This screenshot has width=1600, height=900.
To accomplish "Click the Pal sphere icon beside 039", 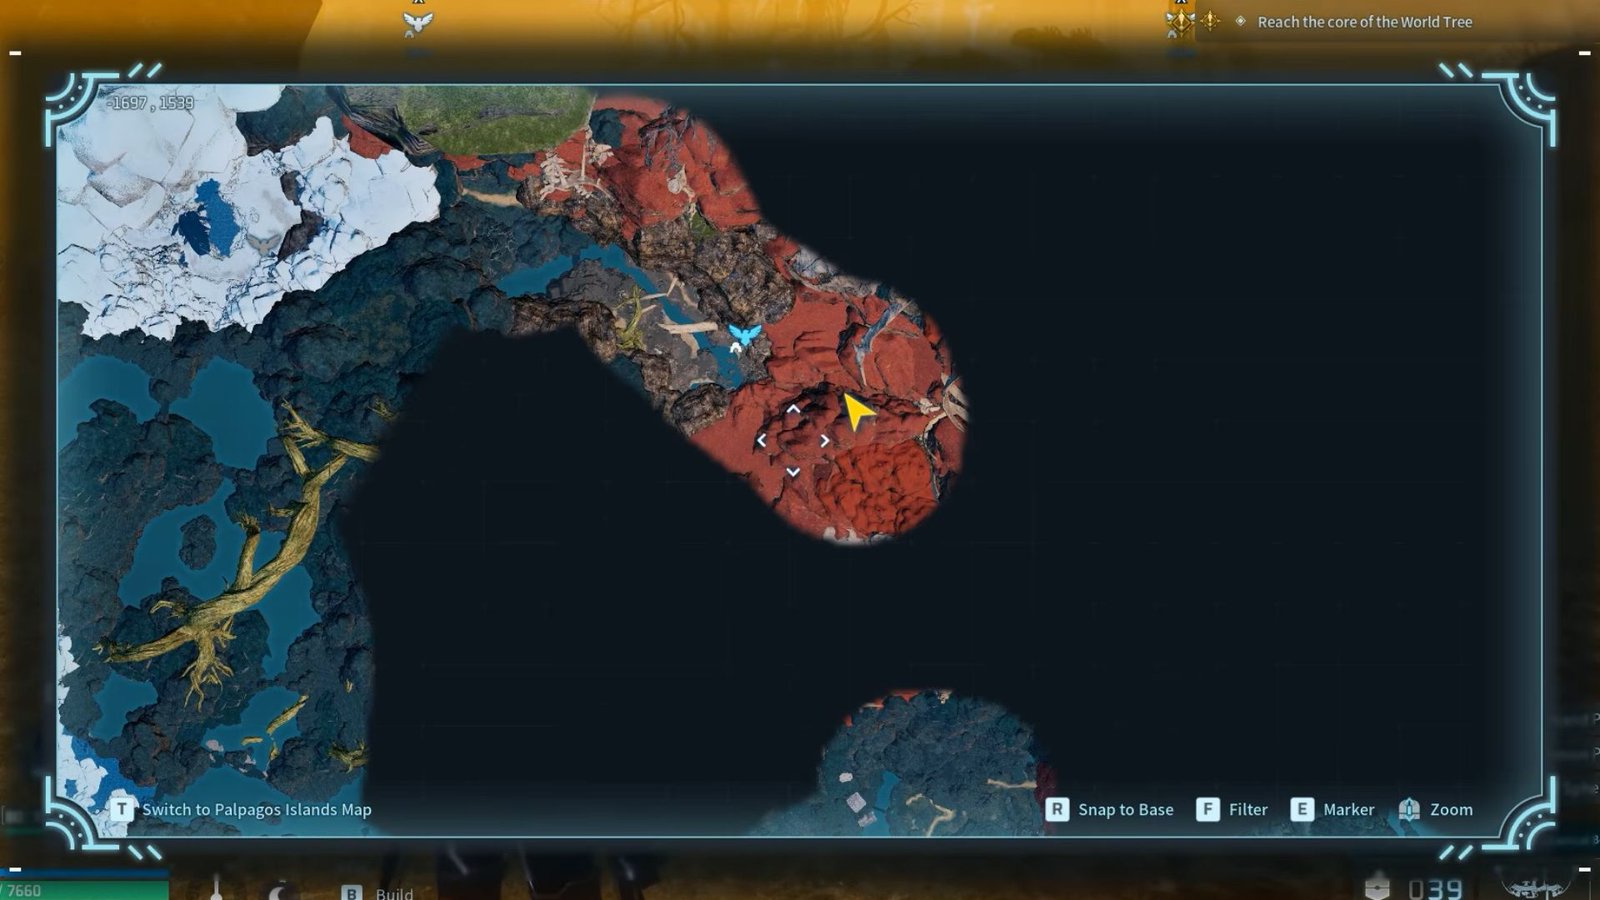I will 1378,888.
